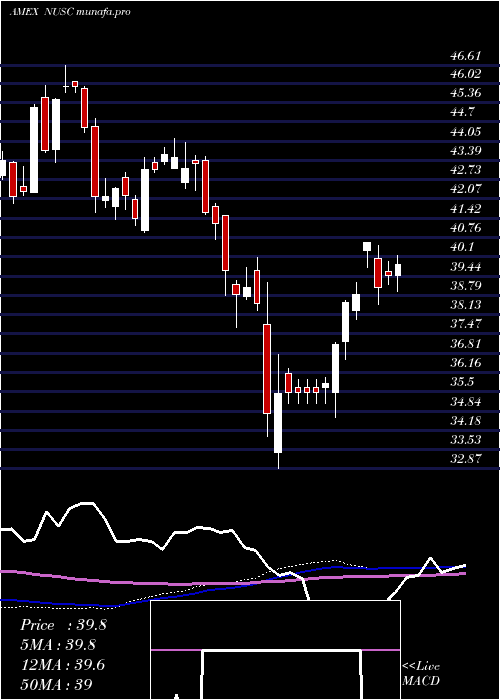Click the 12MA : 39.6 readout
The width and height of the screenshot is (500, 700).
(62, 665)
